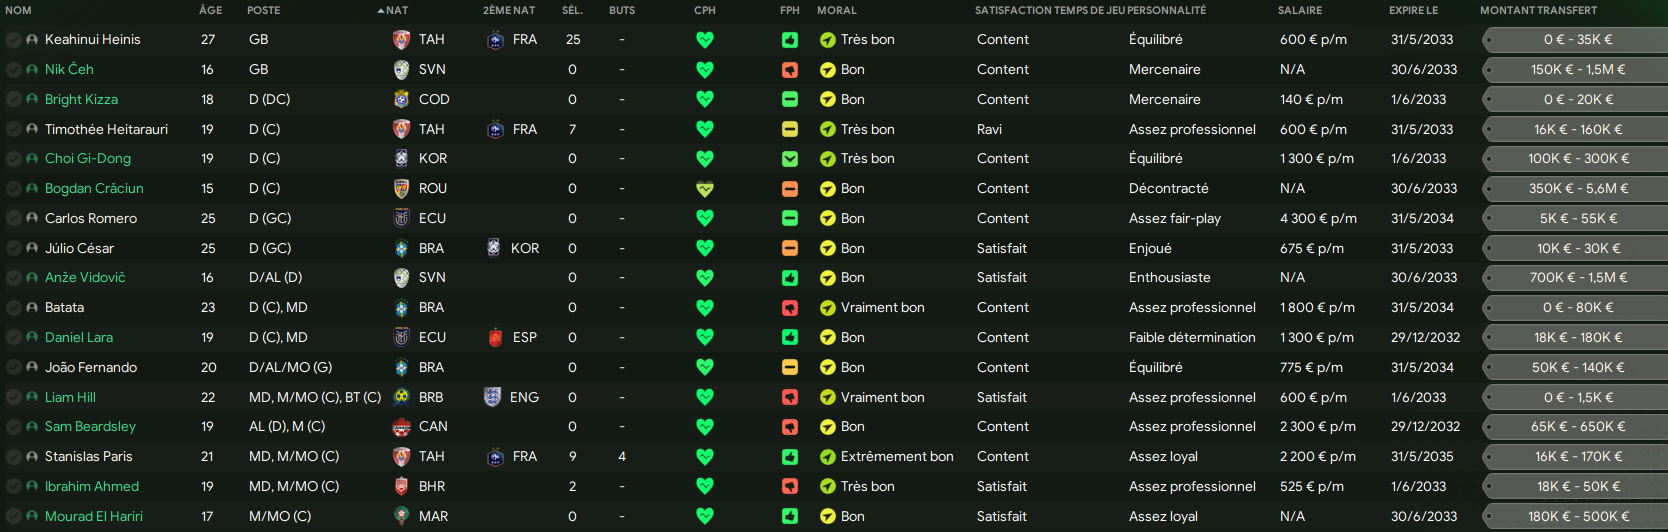
Task: Select the checkmark circle beside Mourad El Hariri
Action: coord(14,517)
